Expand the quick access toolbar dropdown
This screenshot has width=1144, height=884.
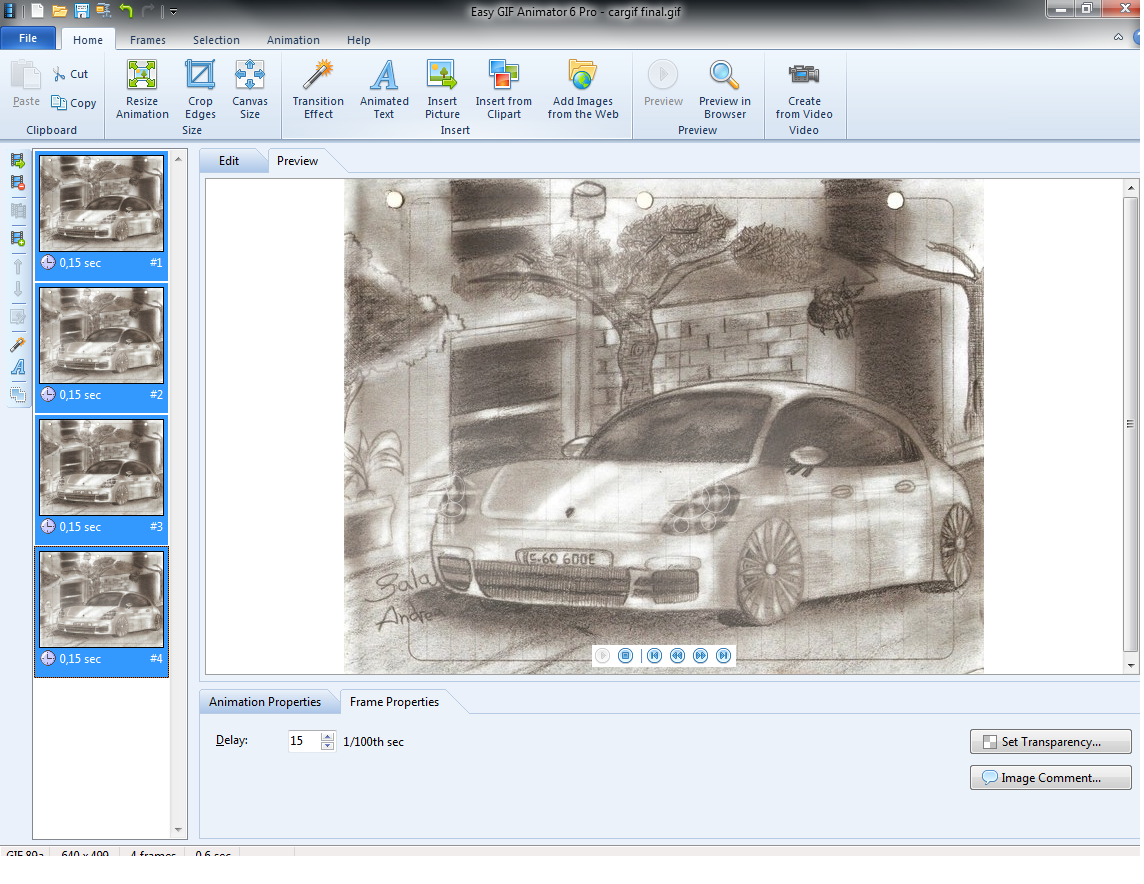pos(173,12)
